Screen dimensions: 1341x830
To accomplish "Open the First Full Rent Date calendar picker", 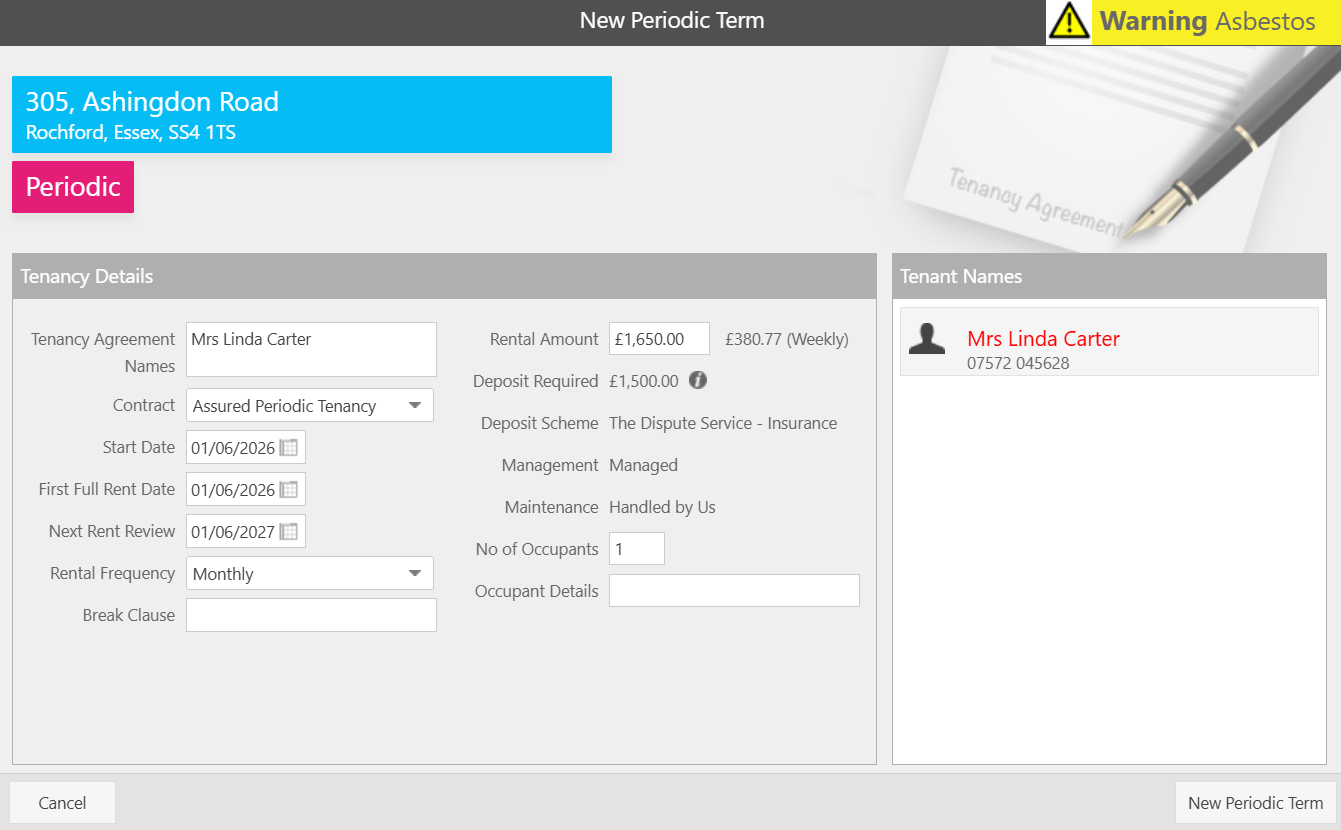I will 289,490.
